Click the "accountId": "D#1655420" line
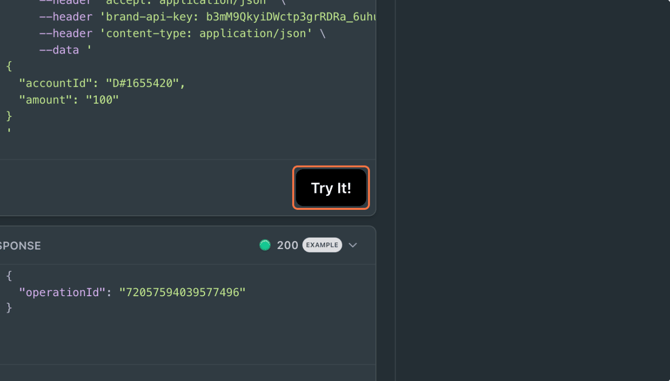 coord(102,83)
